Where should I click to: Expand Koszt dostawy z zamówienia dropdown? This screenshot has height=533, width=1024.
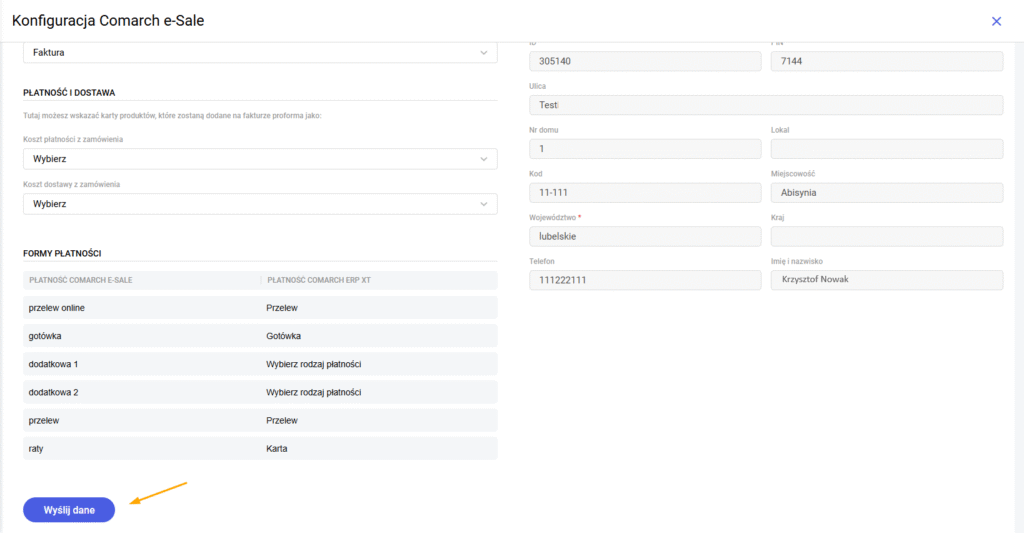click(260, 204)
